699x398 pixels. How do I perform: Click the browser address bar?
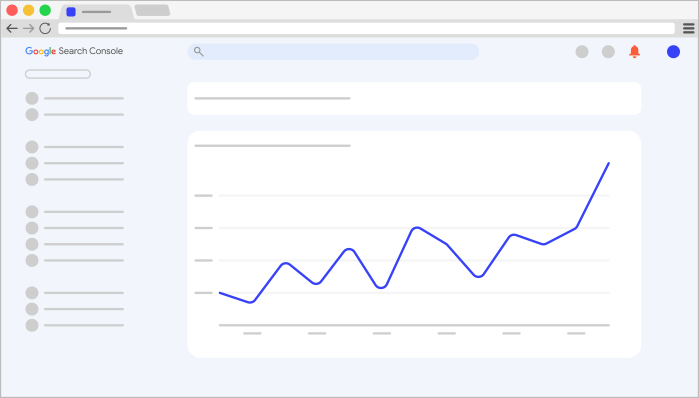(x=366, y=29)
